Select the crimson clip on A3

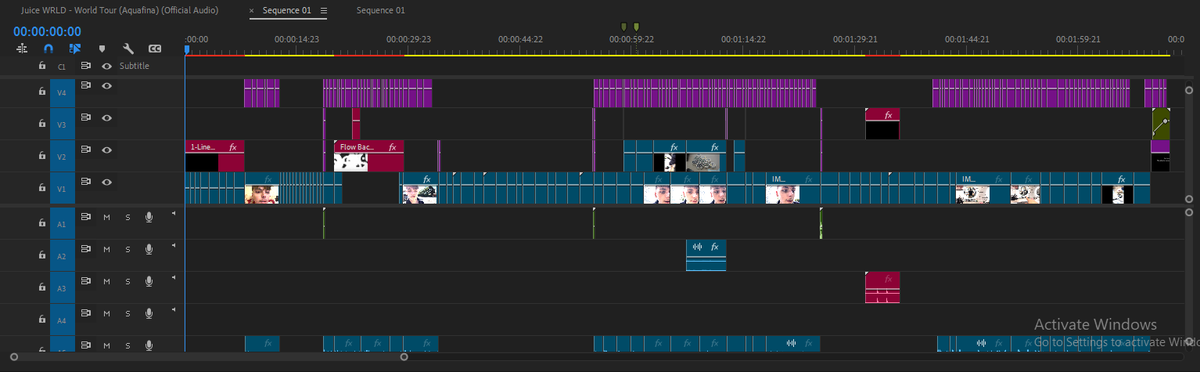883,287
